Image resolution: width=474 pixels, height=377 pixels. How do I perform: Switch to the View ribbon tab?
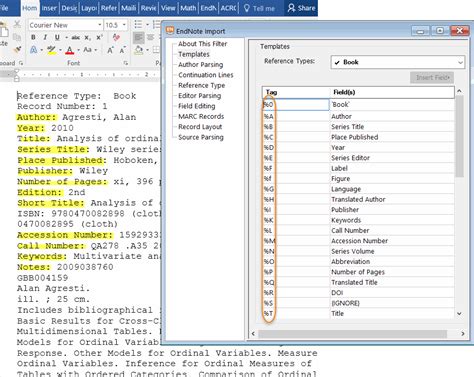point(168,8)
